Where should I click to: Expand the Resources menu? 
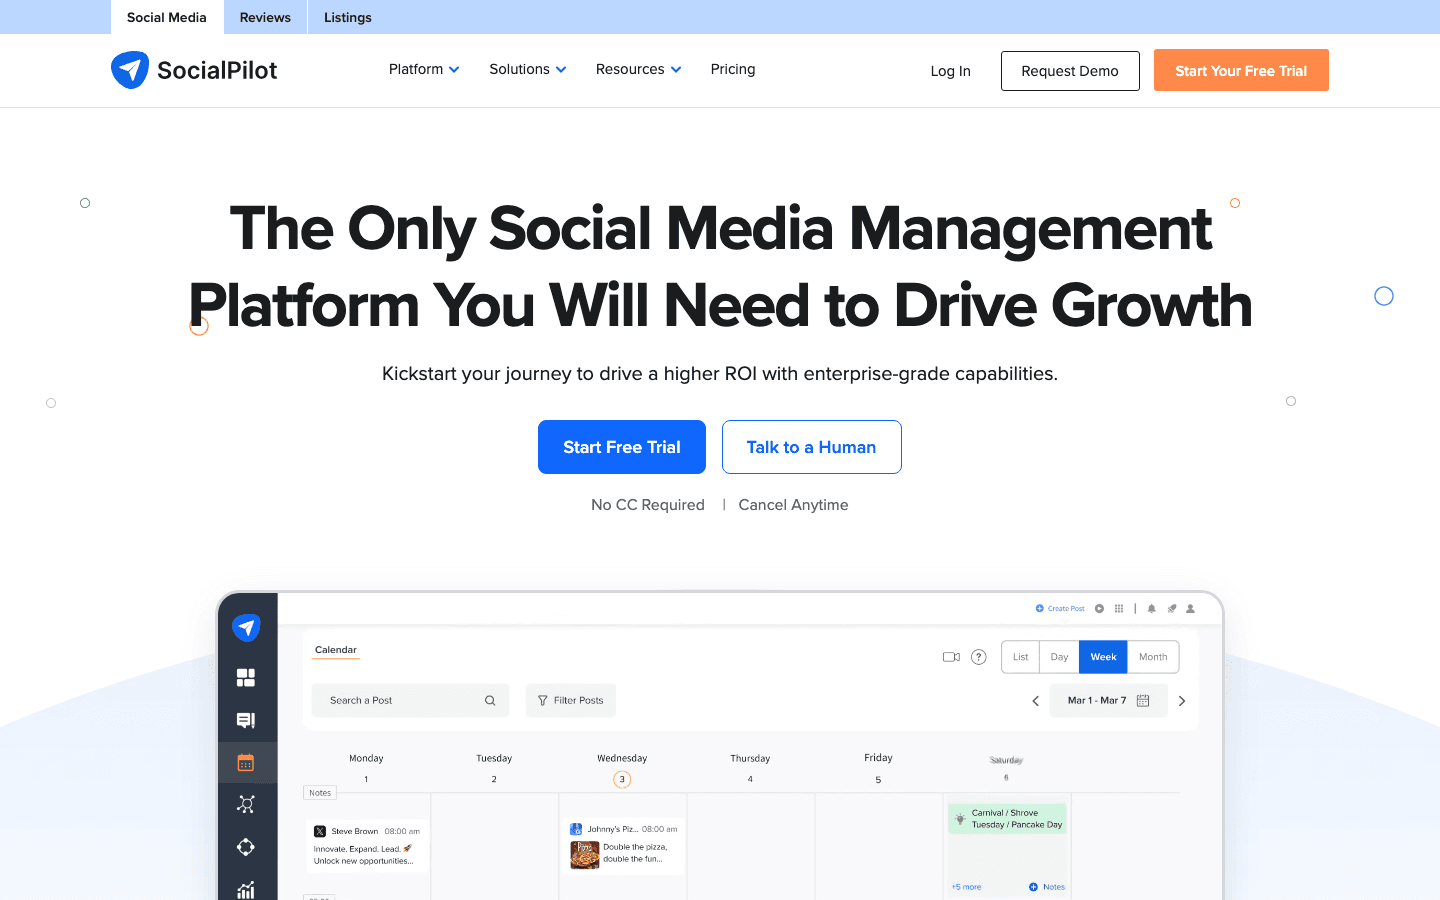click(x=638, y=69)
